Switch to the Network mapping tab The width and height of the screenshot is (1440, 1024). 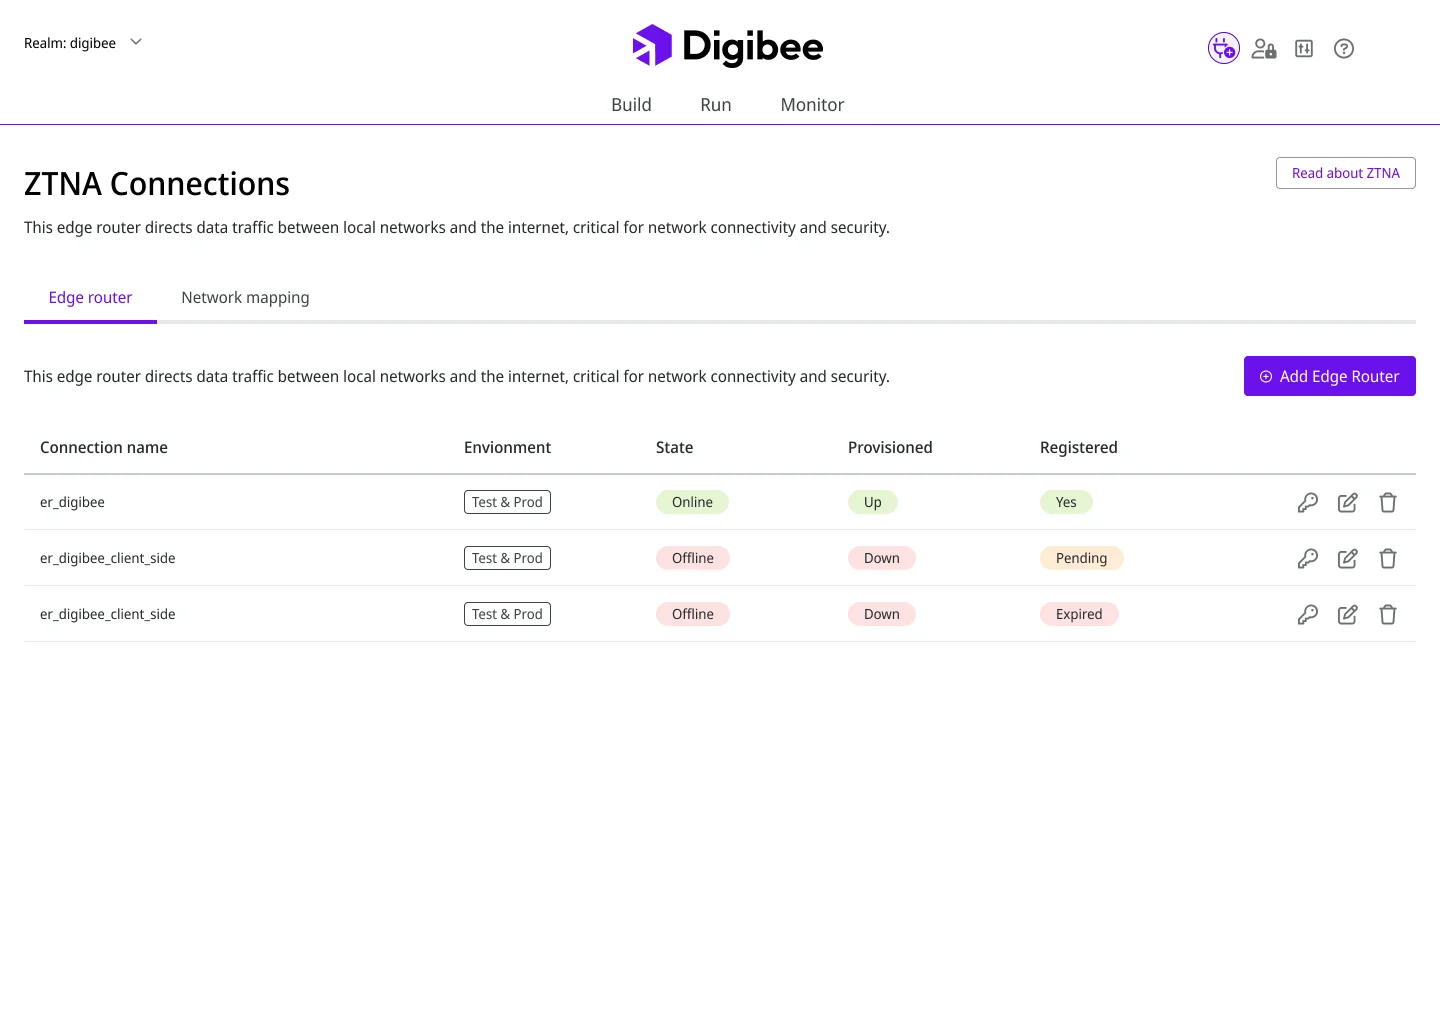pos(245,298)
